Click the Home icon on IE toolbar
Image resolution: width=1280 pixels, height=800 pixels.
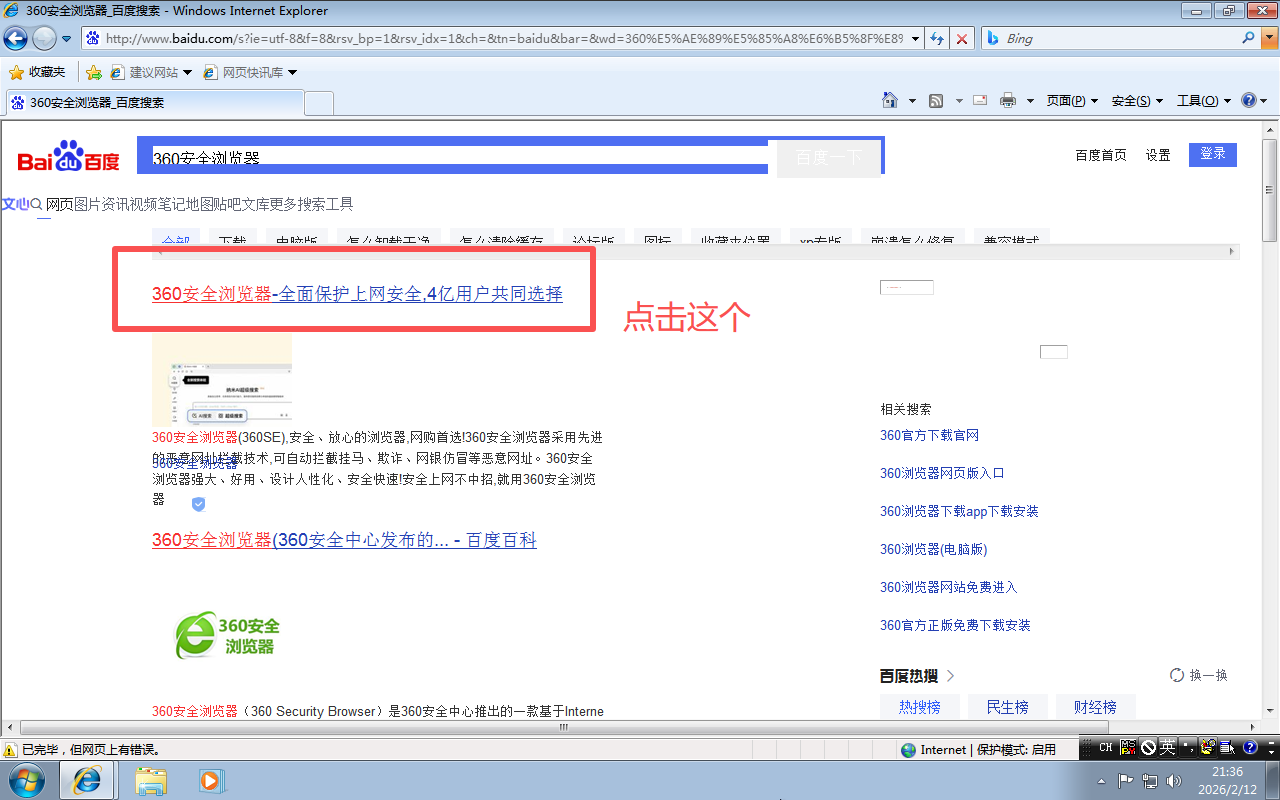click(x=890, y=100)
